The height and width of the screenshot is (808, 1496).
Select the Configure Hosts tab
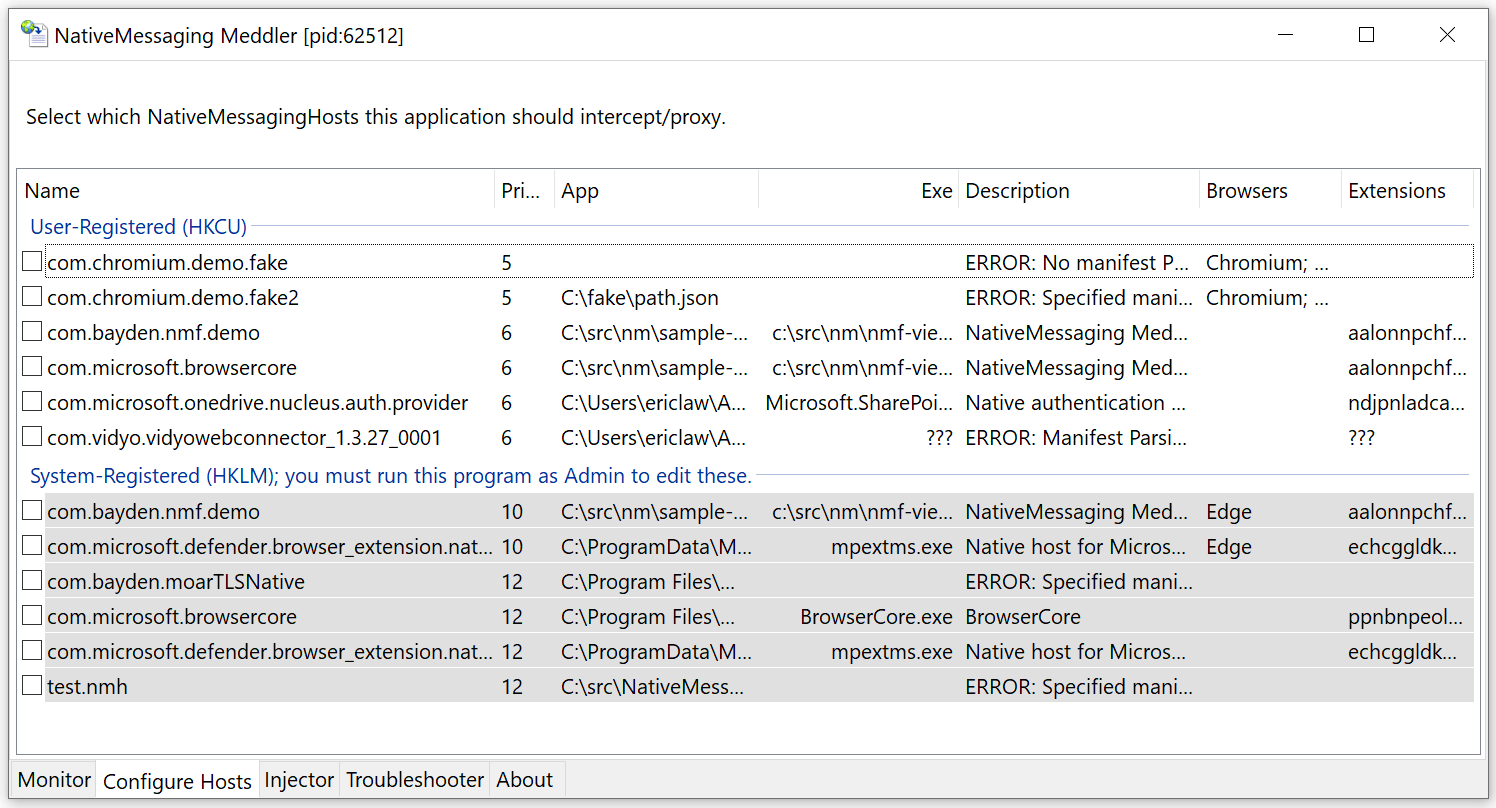[177, 781]
